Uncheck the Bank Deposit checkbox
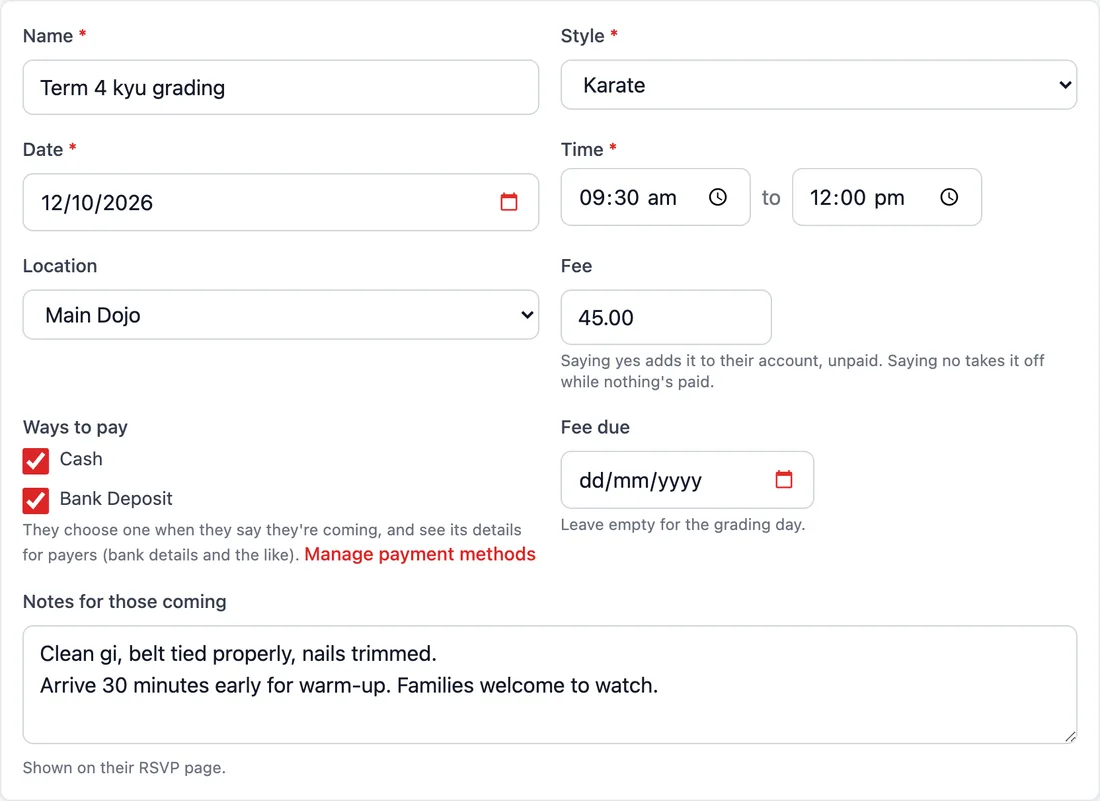 (36, 500)
